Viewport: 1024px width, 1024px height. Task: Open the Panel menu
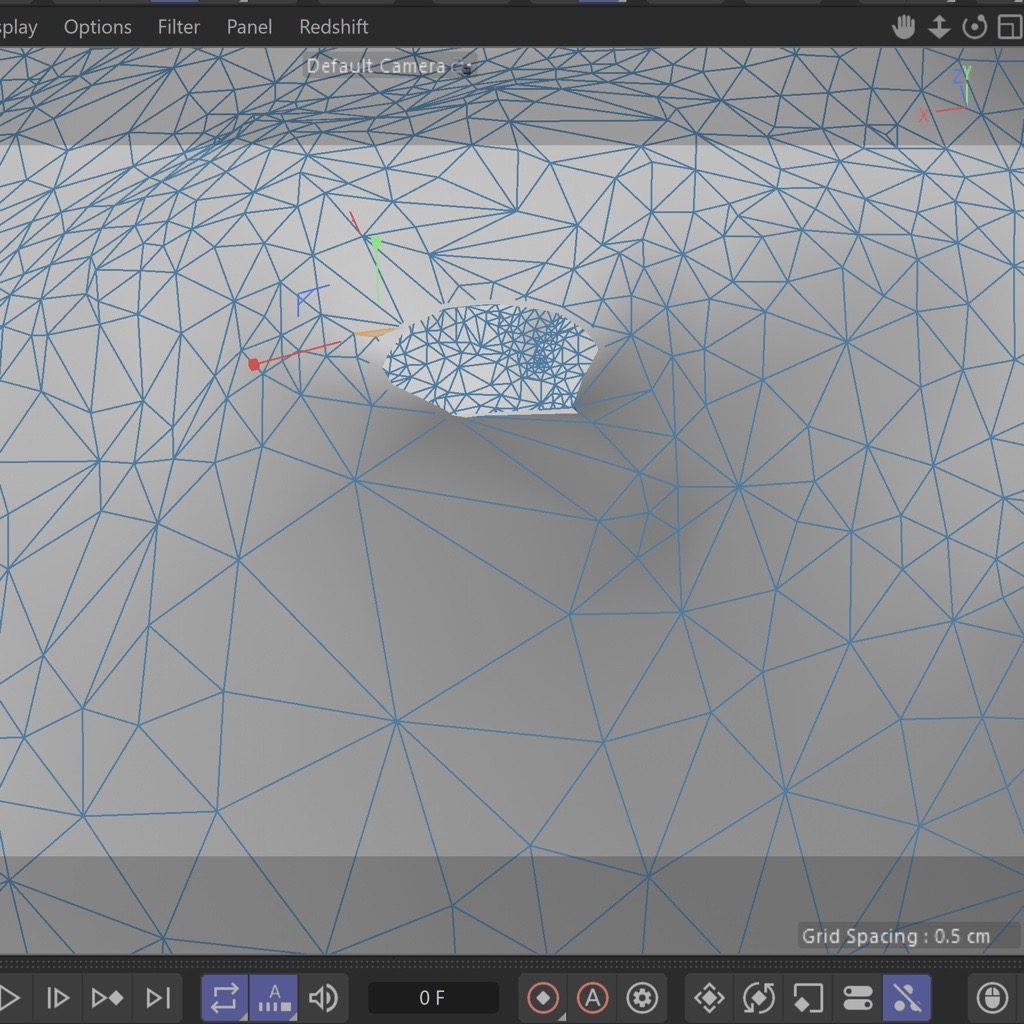(249, 27)
